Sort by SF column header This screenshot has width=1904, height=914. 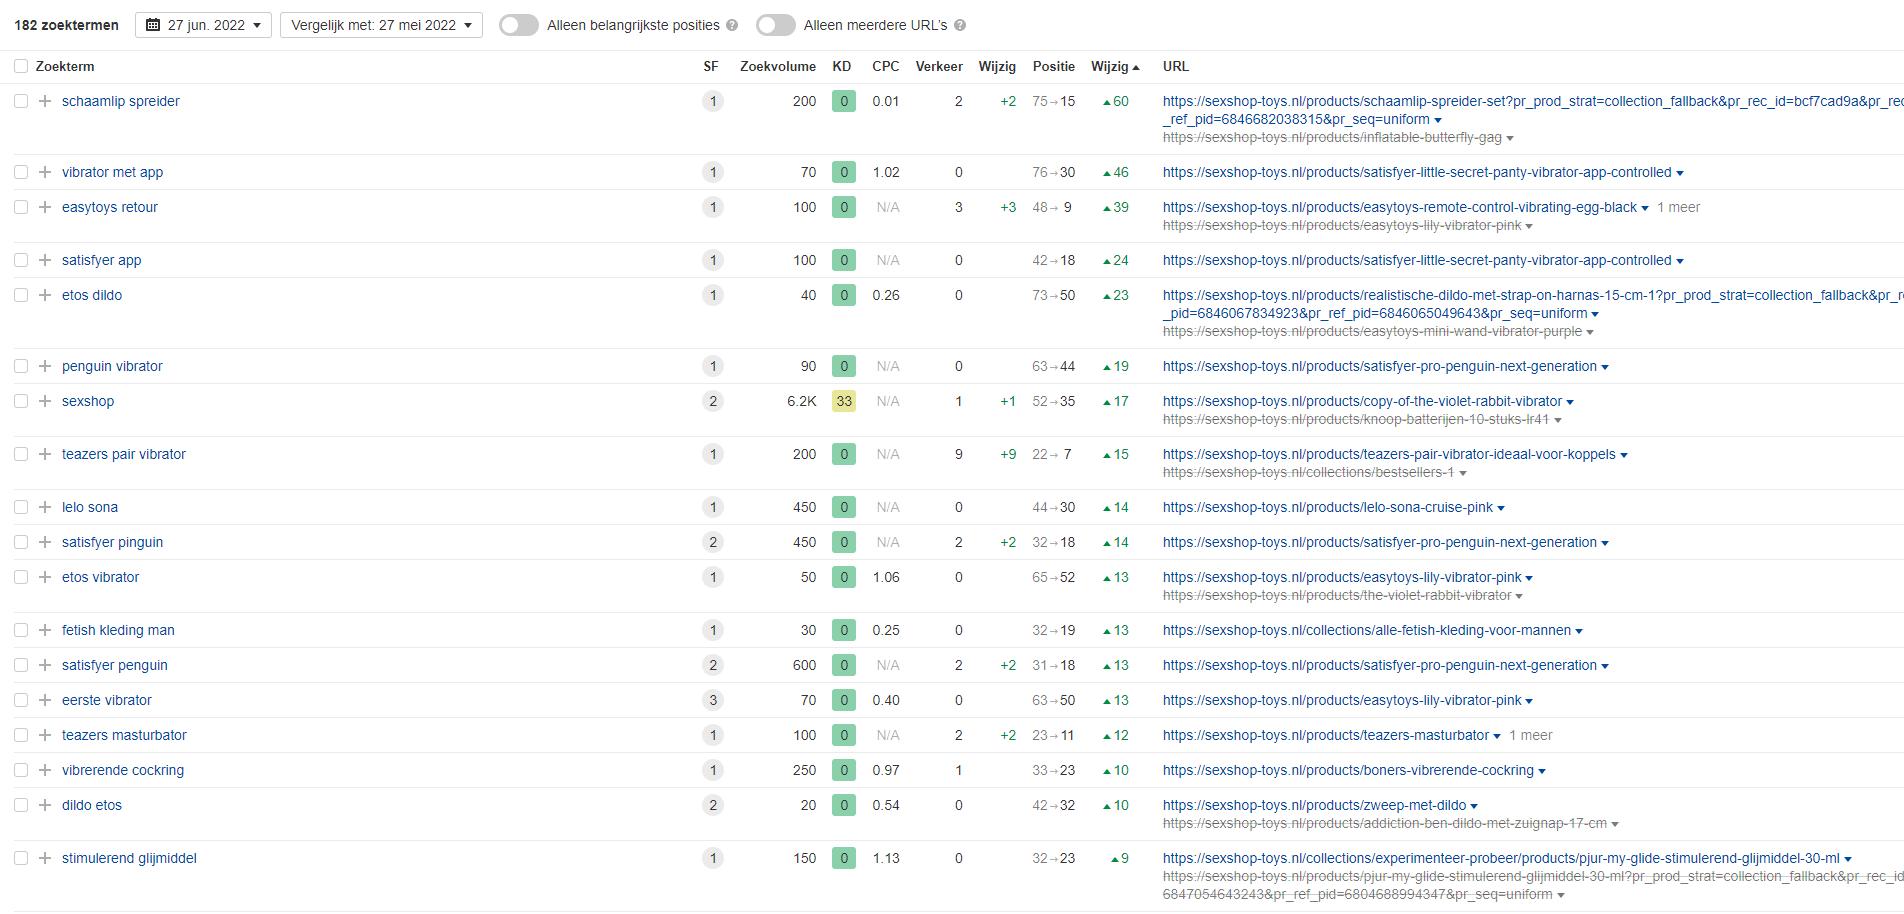pos(711,66)
